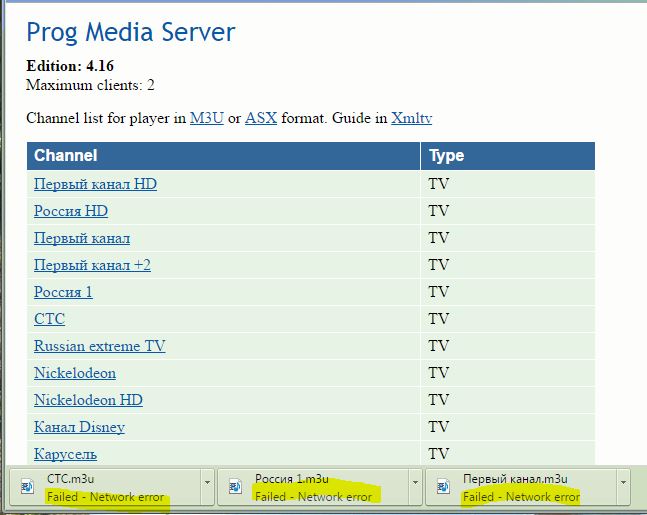Click the Первый канал.m3u download file icon
The height and width of the screenshot is (515, 647).
click(443, 487)
